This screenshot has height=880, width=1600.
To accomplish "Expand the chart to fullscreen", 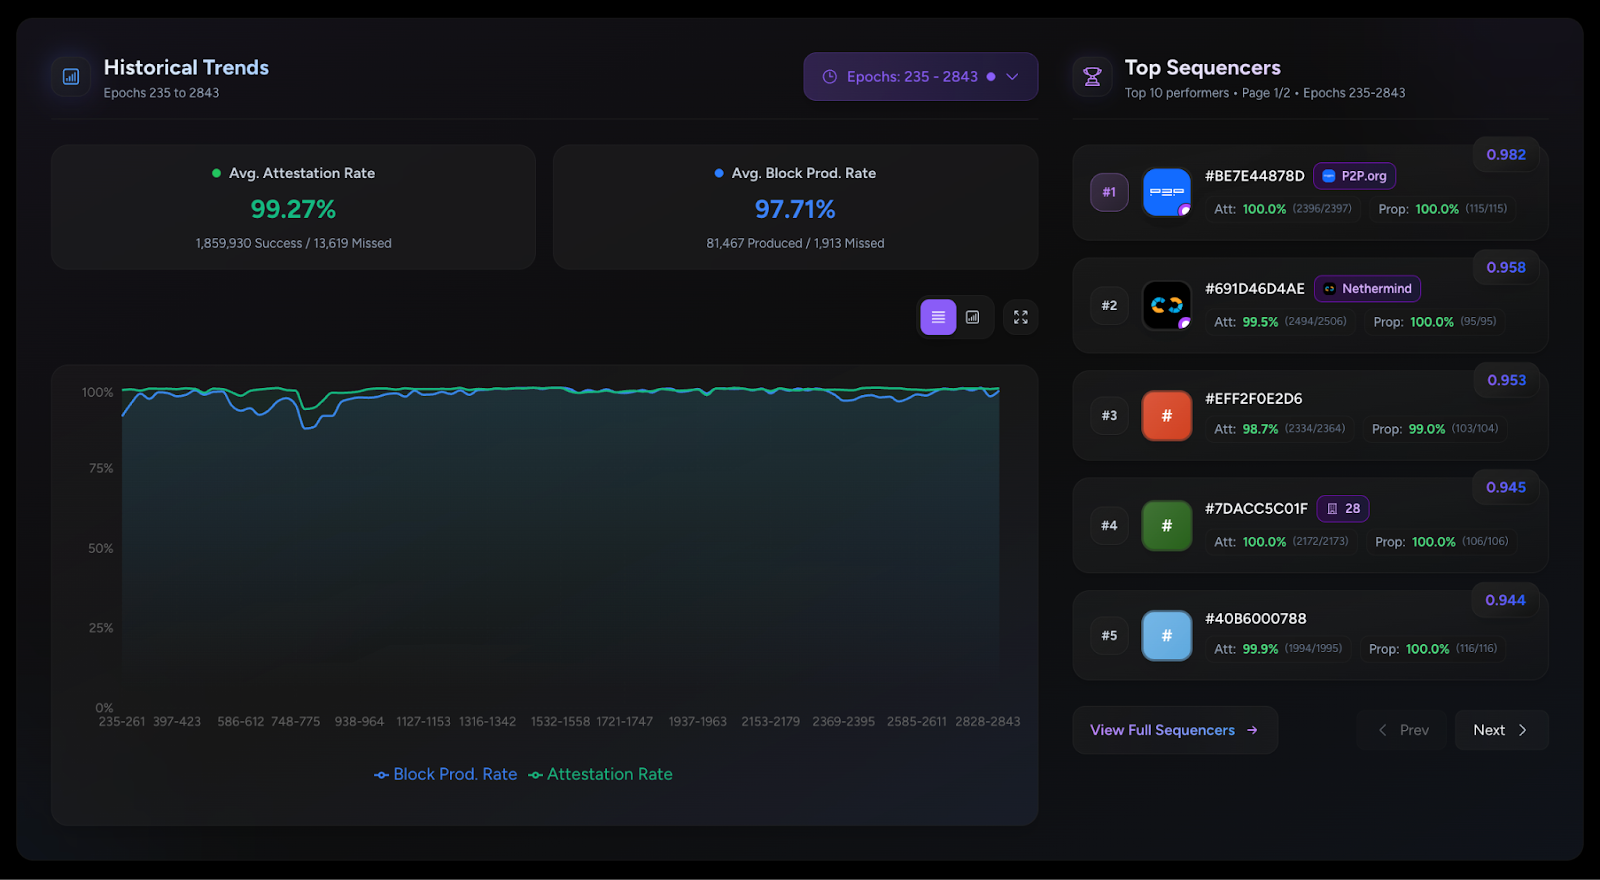I will click(x=1020, y=317).
